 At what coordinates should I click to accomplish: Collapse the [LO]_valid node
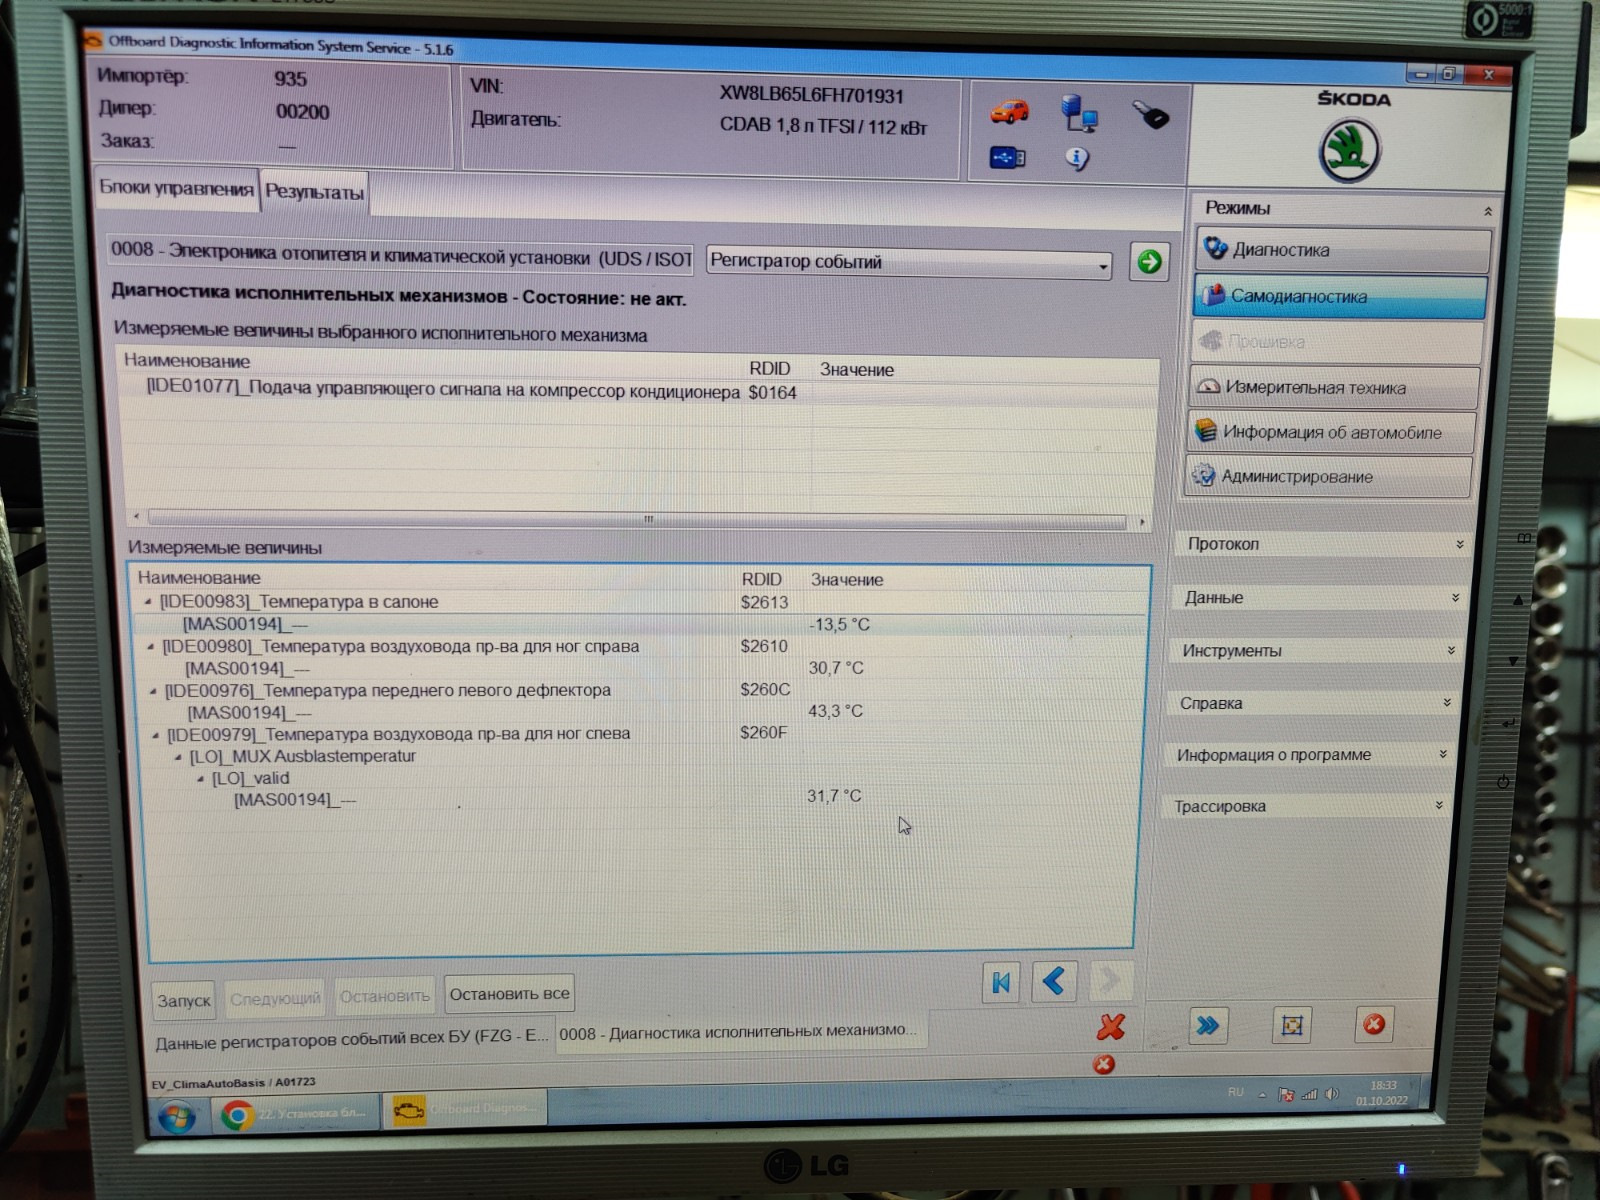point(201,779)
